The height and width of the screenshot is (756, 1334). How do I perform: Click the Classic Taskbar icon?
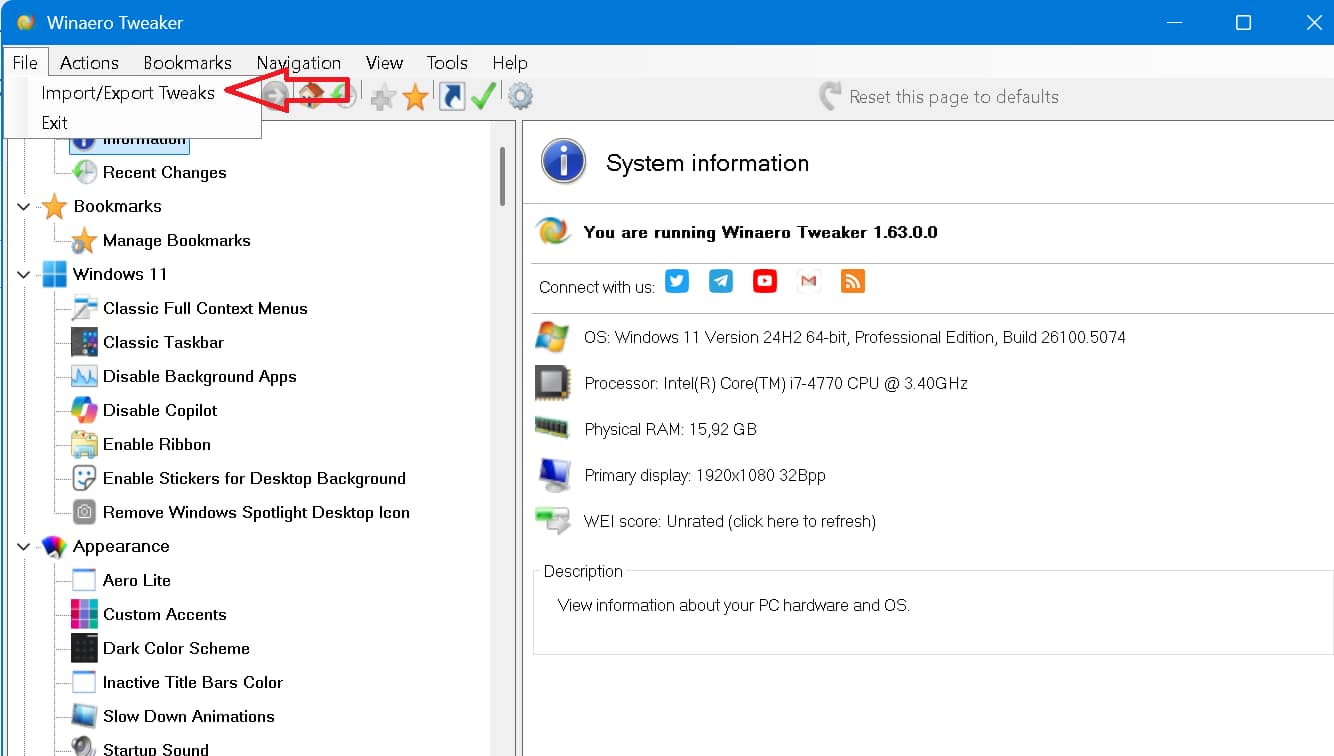point(84,342)
